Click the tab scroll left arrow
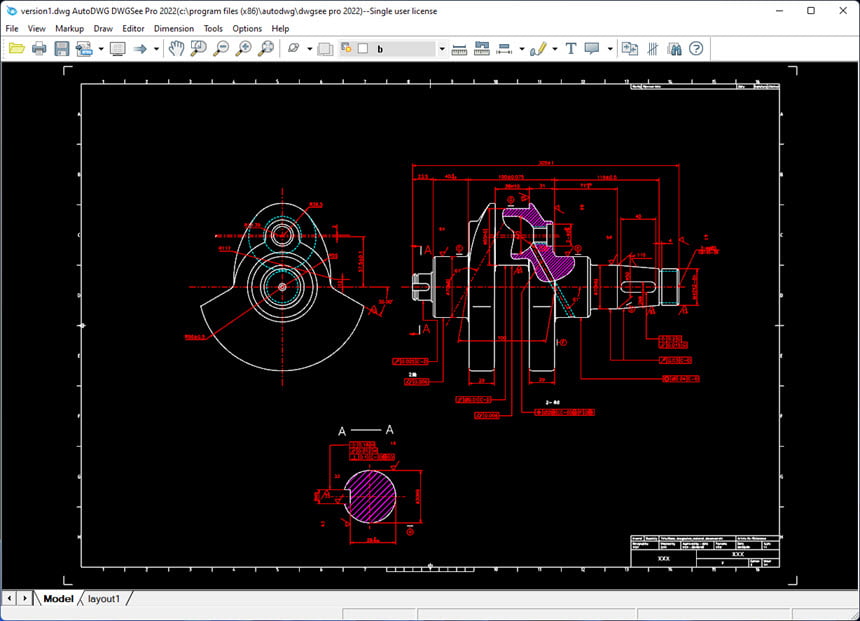Screen dimensions: 860x621 pos(9,598)
